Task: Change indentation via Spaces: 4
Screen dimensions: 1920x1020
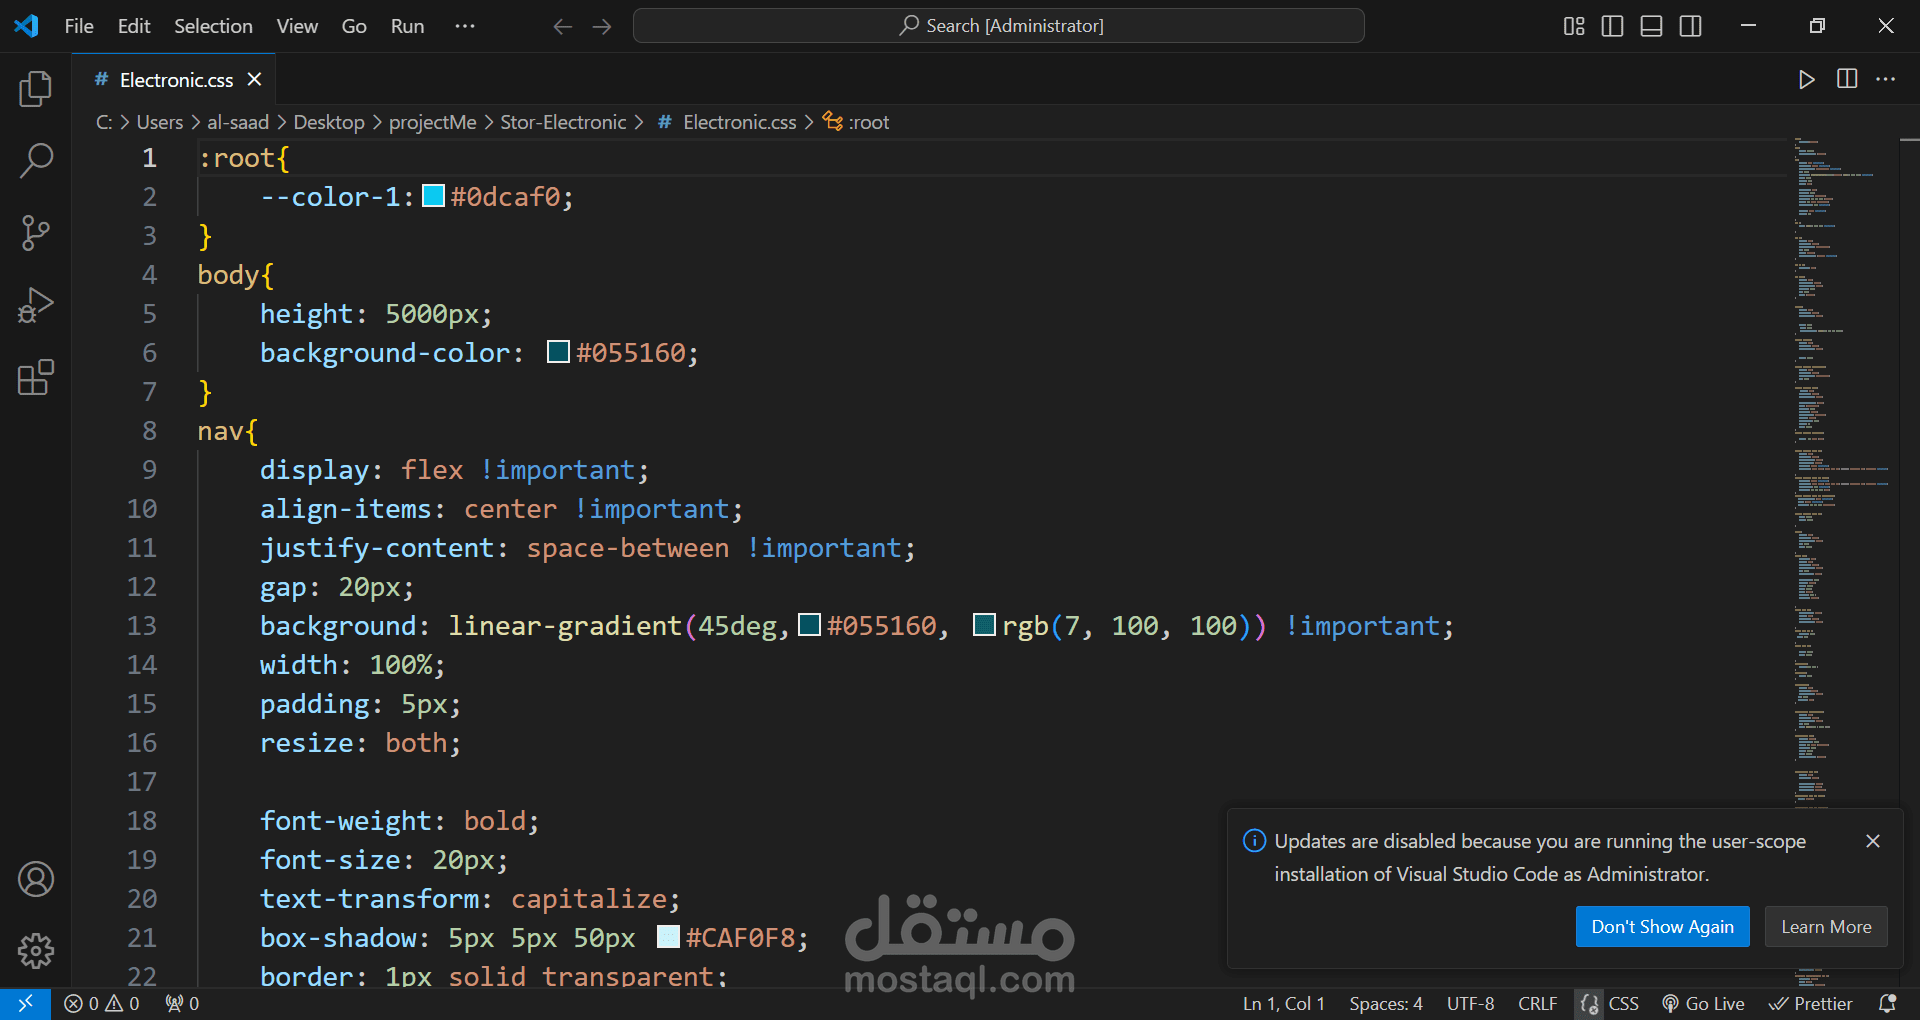Action: point(1385,1003)
